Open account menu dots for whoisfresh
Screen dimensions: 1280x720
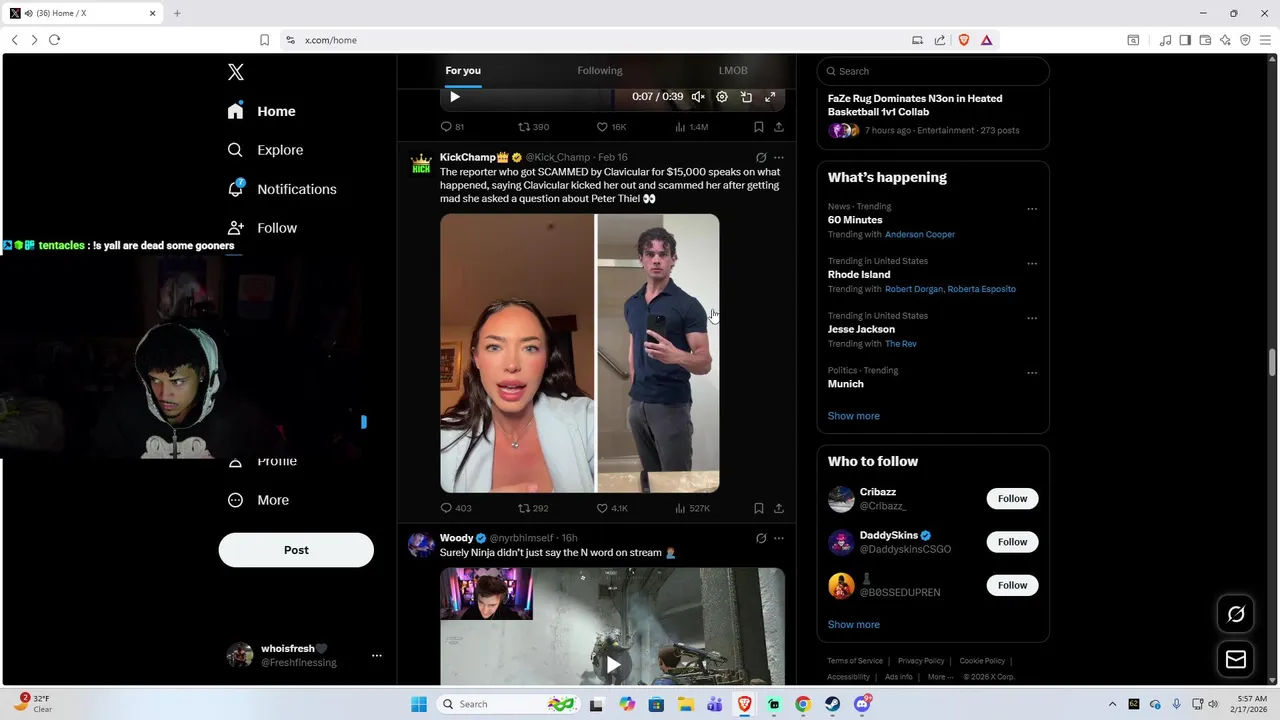[x=377, y=656]
